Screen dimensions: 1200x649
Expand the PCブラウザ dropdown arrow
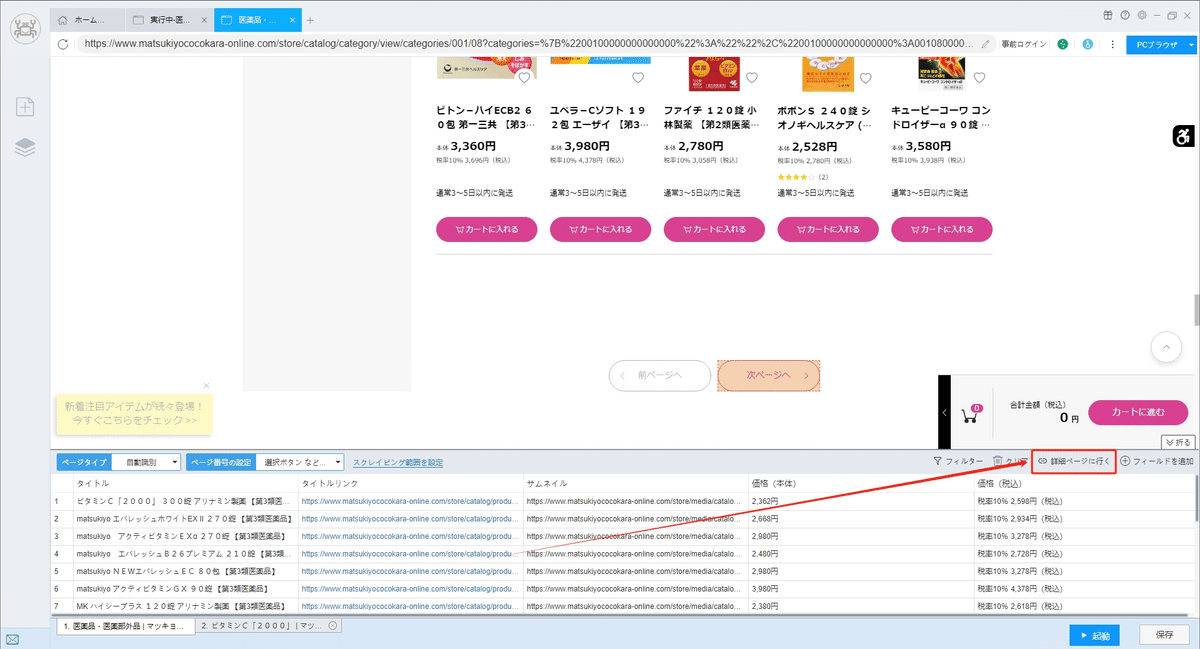[1191, 44]
